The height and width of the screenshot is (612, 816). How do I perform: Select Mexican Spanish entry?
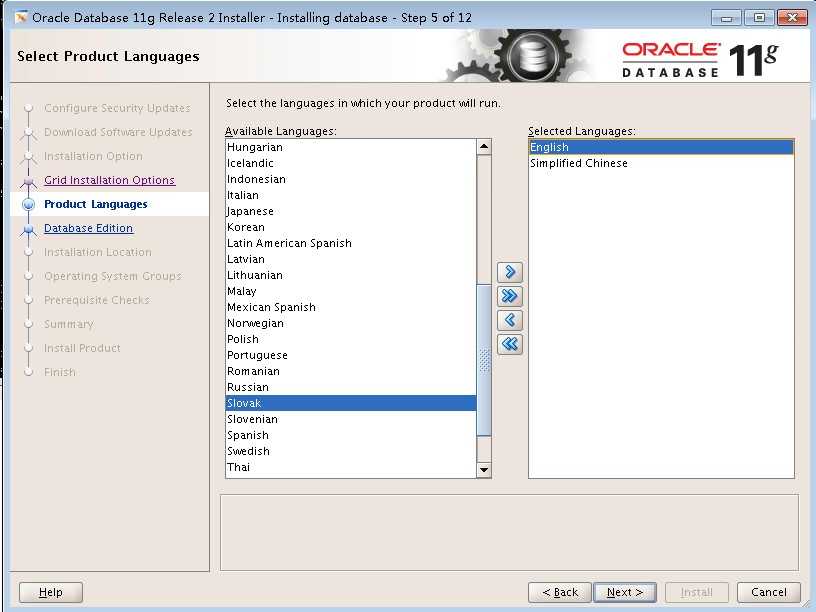click(x=351, y=307)
